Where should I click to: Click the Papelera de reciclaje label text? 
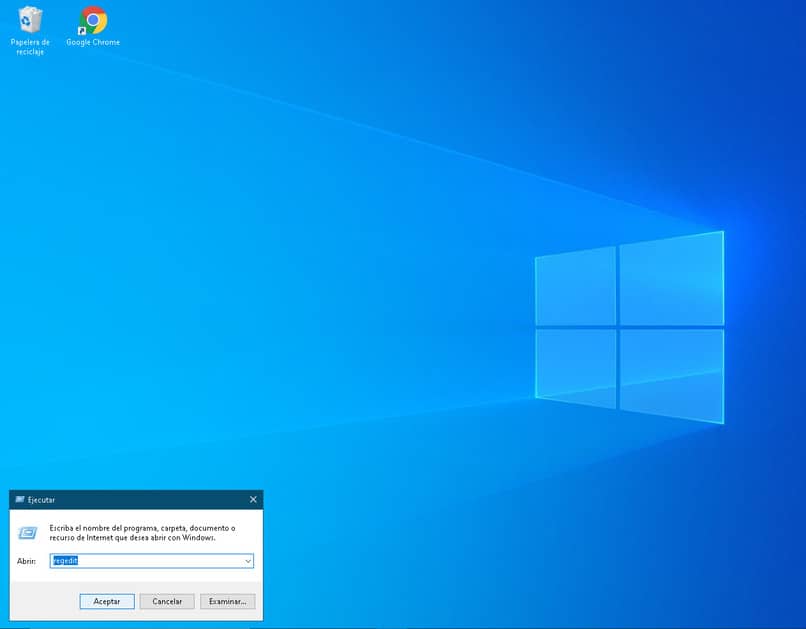tap(30, 45)
